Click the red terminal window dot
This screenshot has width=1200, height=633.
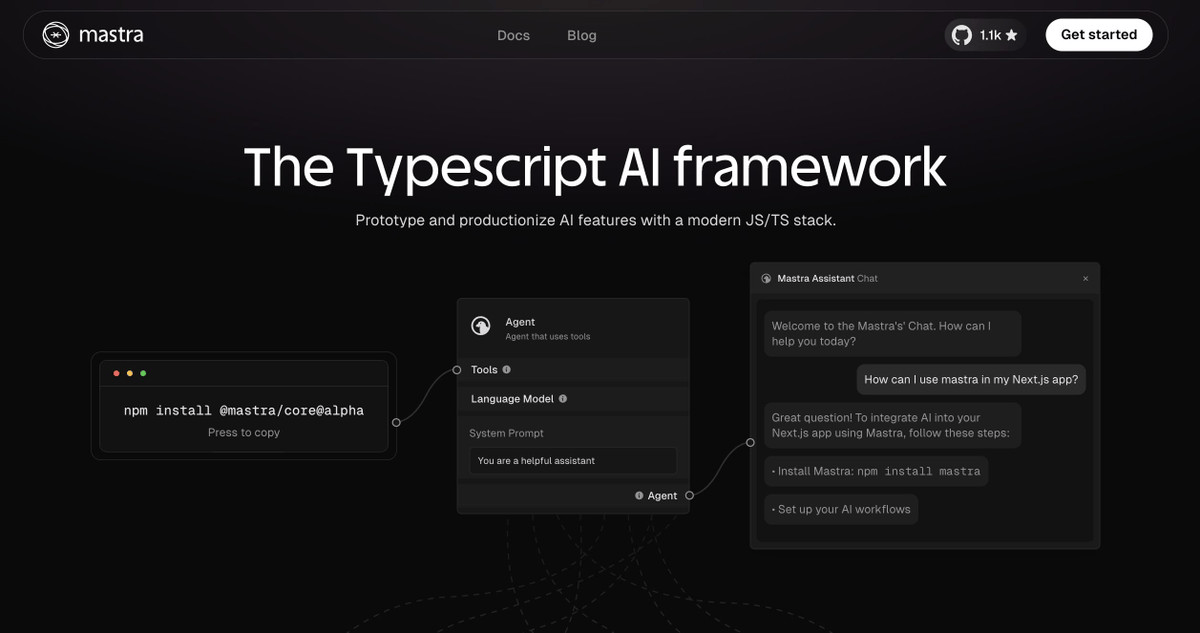tap(117, 373)
